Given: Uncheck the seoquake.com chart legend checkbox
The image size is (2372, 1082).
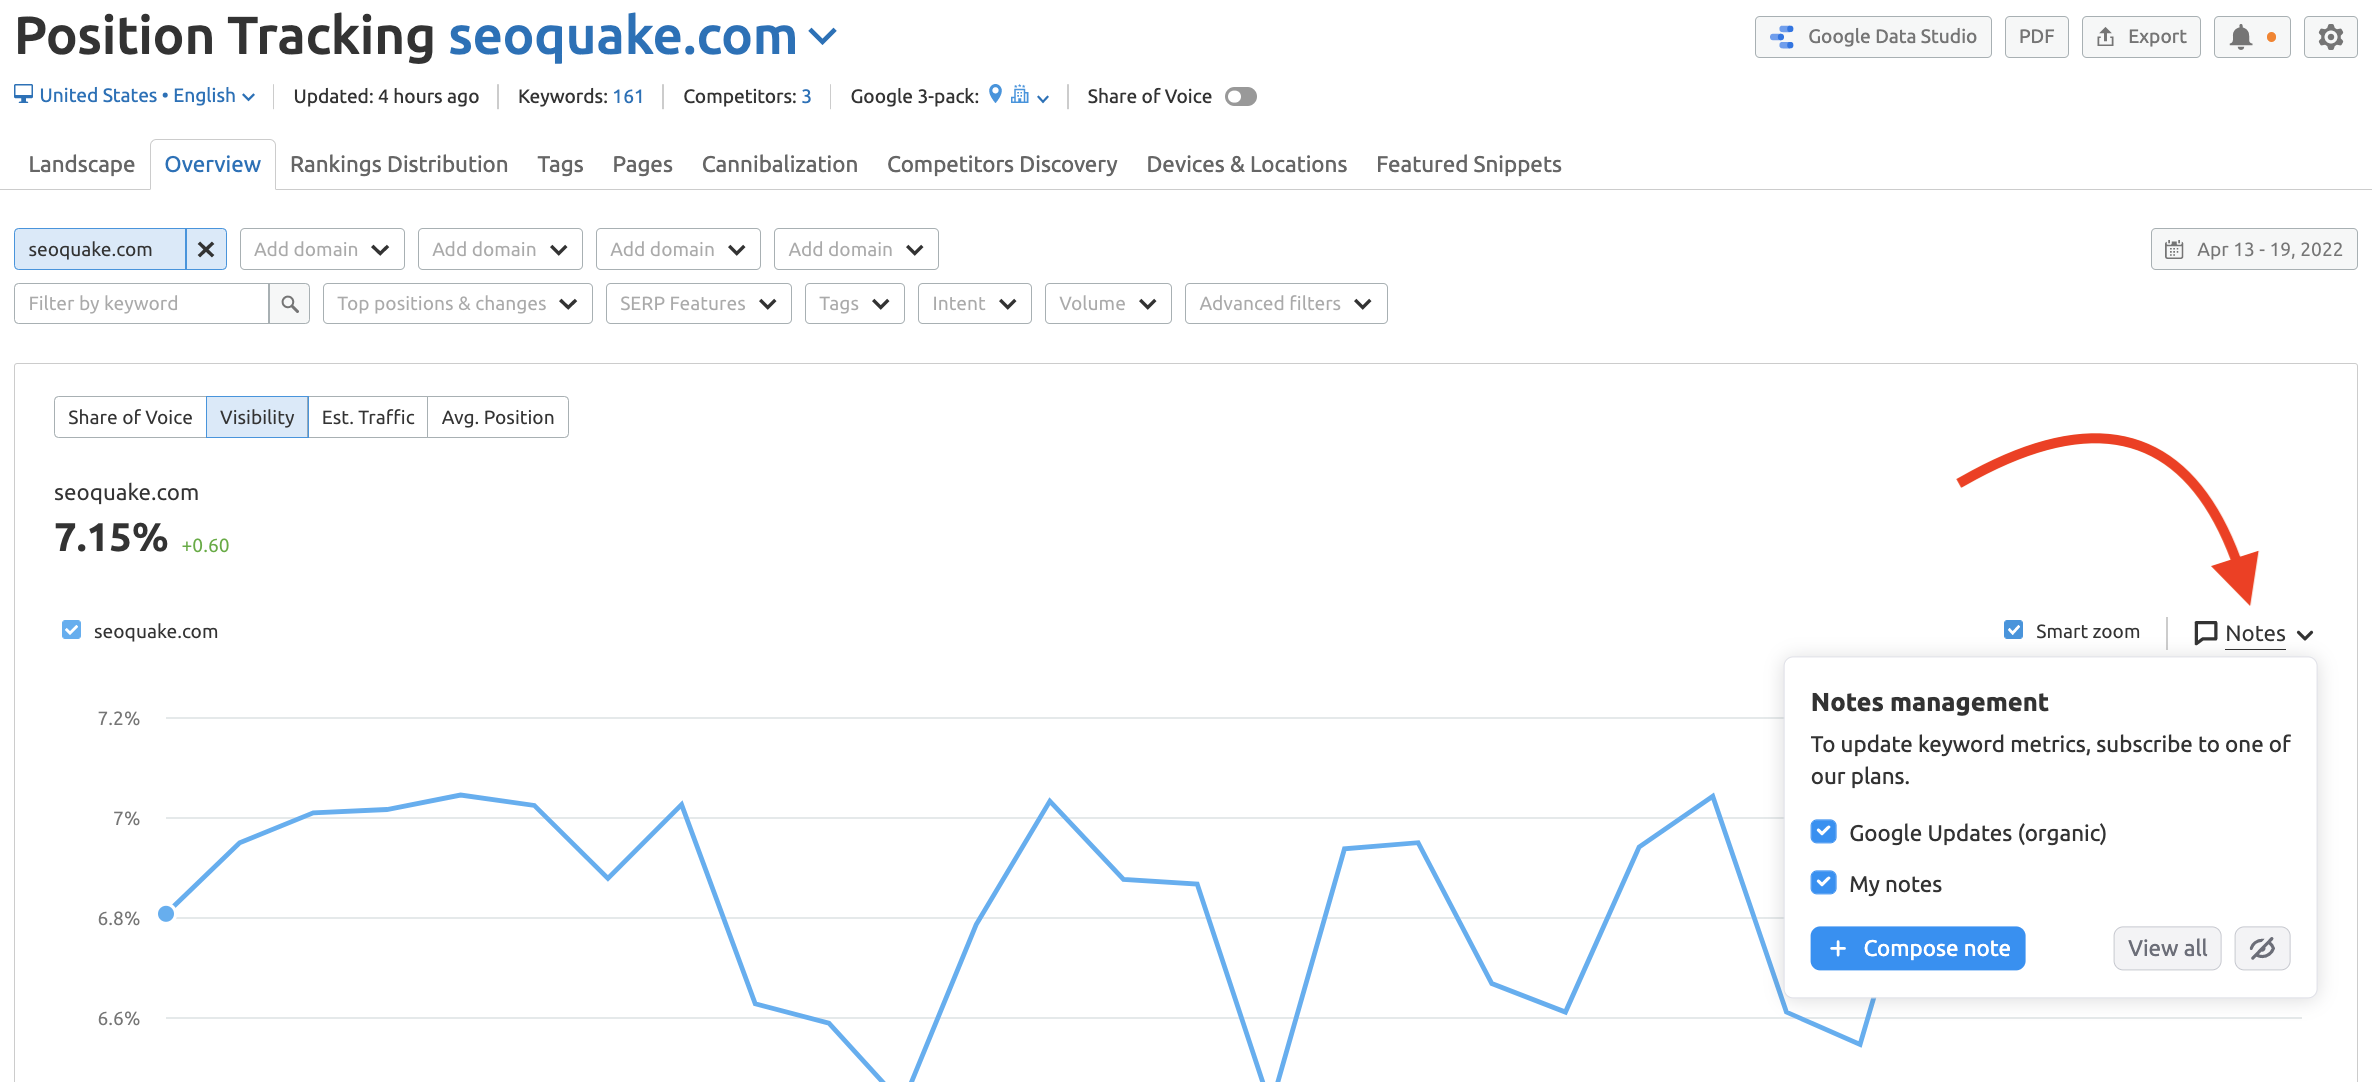Looking at the screenshot, I should (71, 630).
